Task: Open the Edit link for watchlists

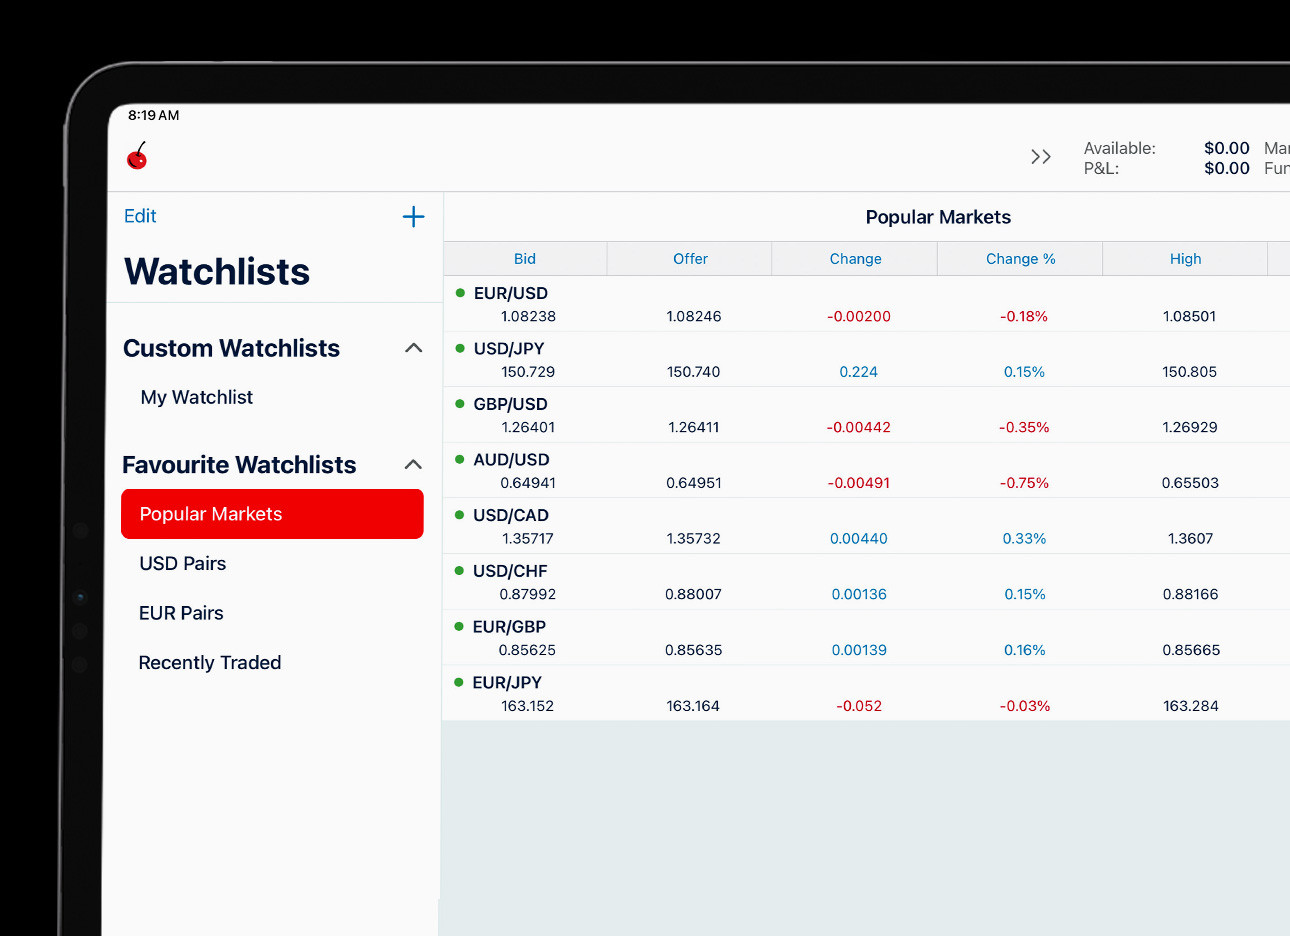Action: tap(139, 216)
